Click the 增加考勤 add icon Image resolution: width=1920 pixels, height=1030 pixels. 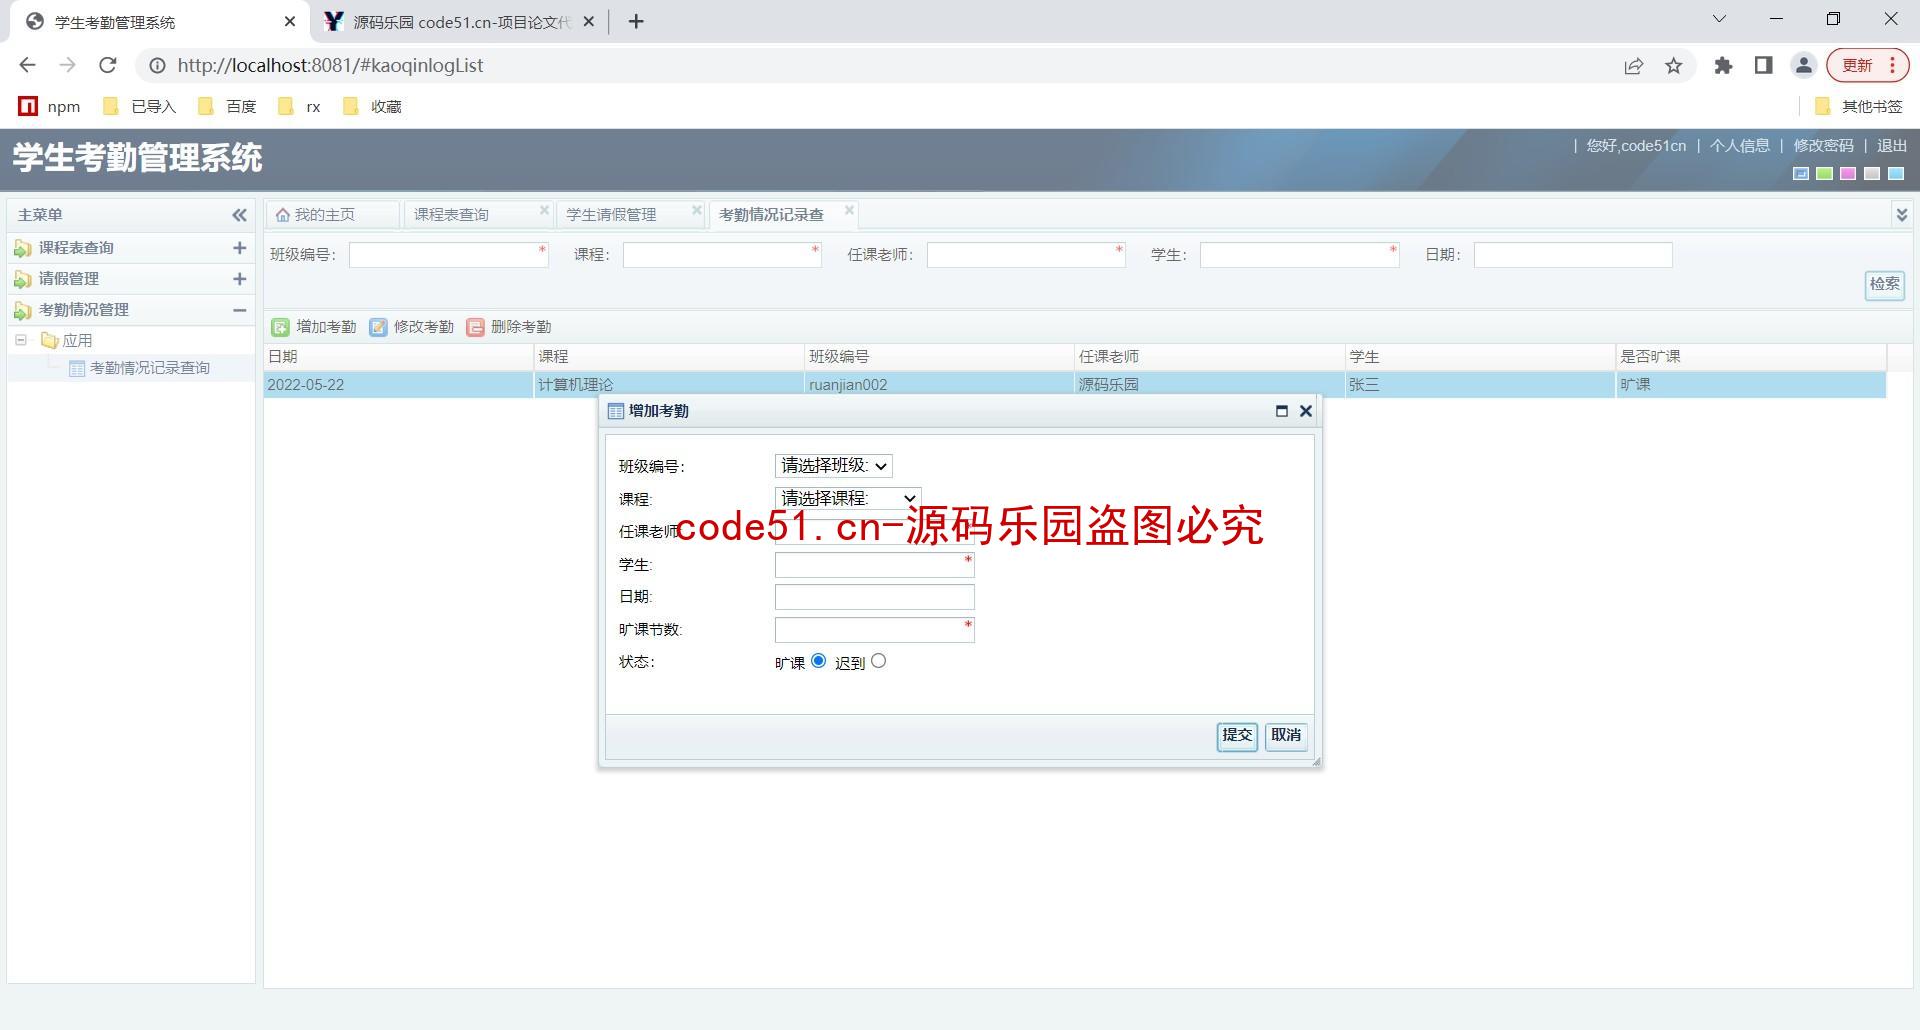pyautogui.click(x=280, y=327)
